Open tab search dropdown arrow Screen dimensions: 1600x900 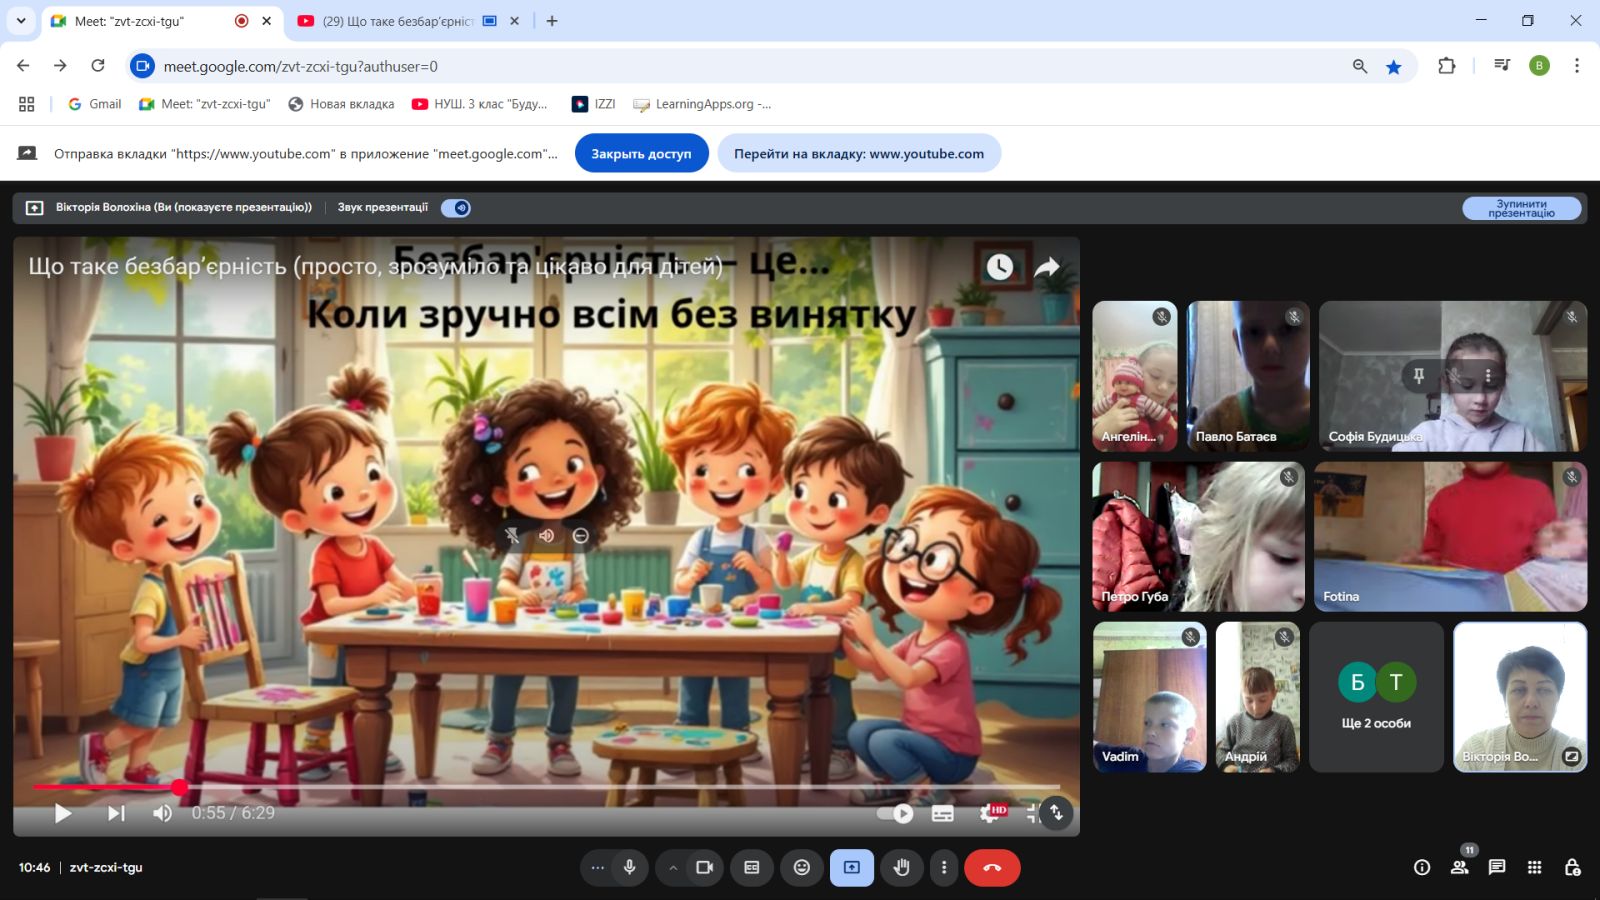coord(20,21)
